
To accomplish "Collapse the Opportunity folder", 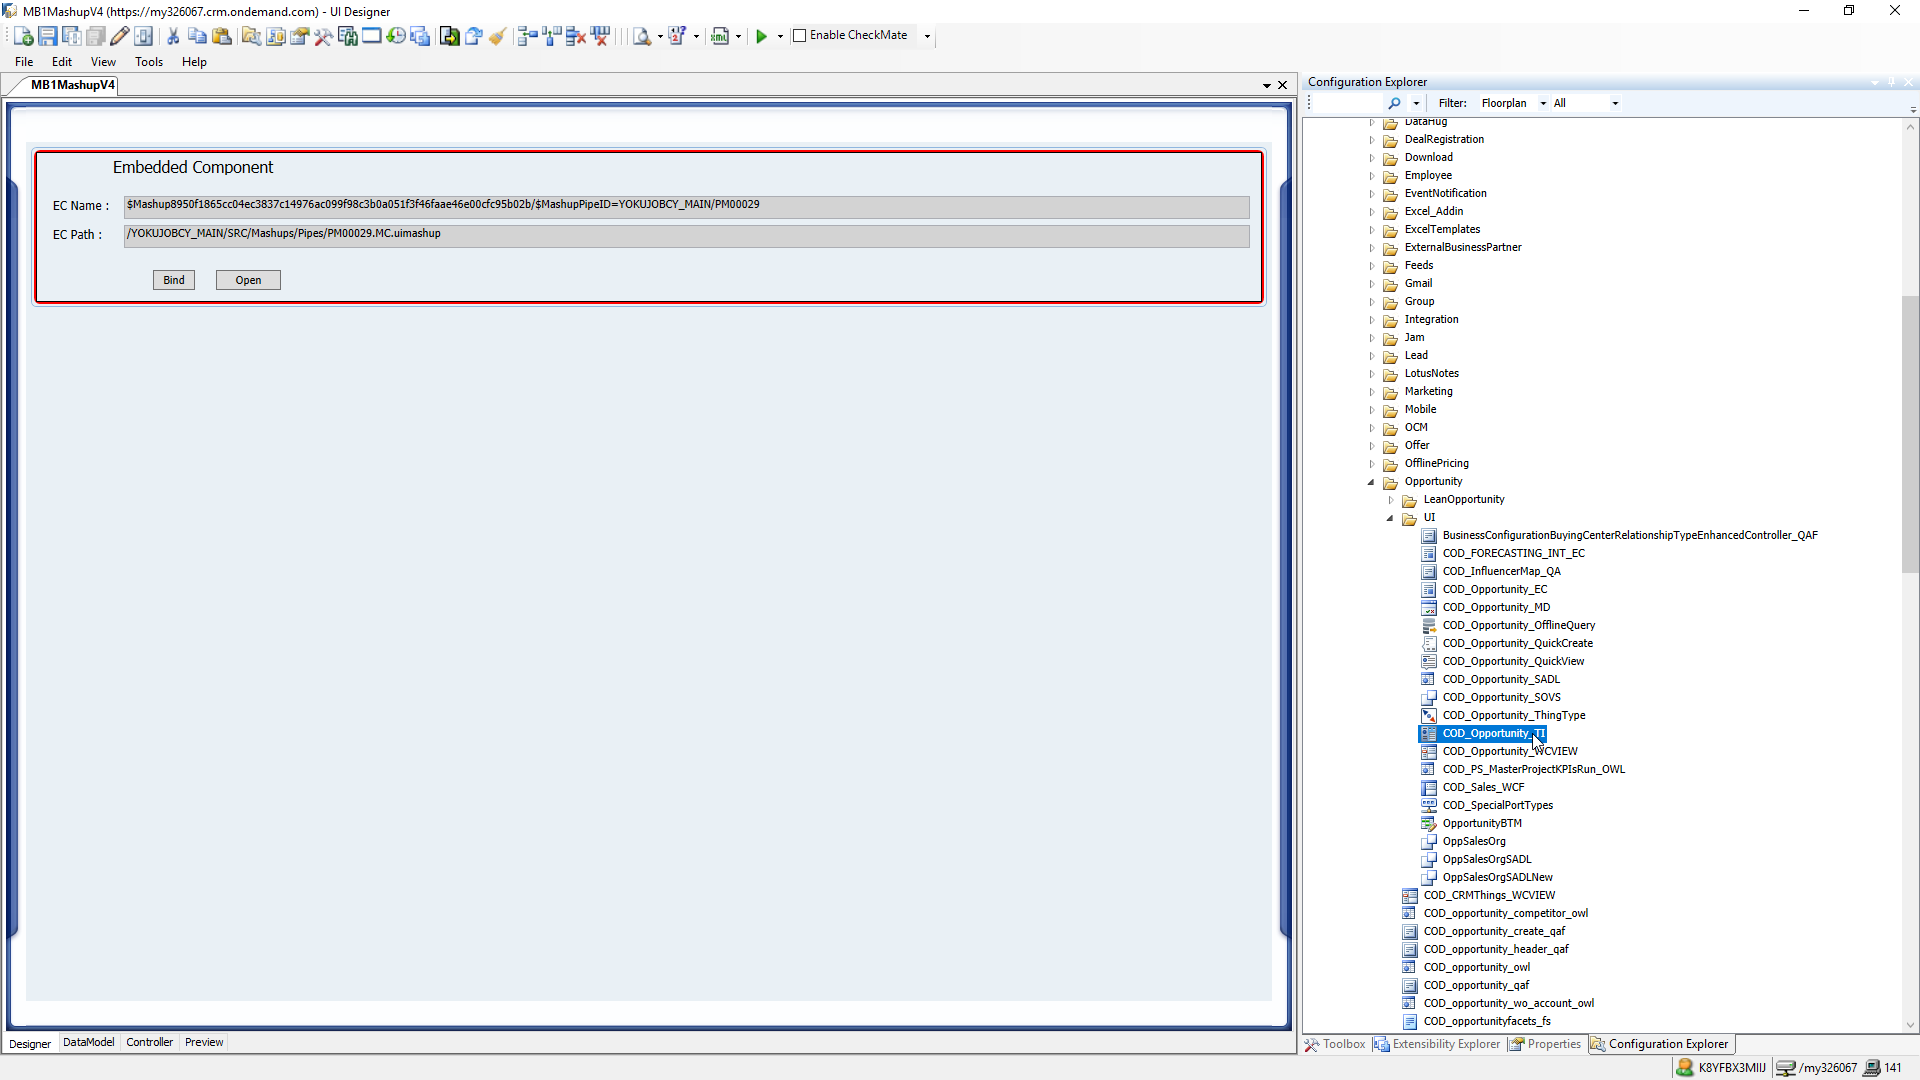I will click(x=1371, y=482).
